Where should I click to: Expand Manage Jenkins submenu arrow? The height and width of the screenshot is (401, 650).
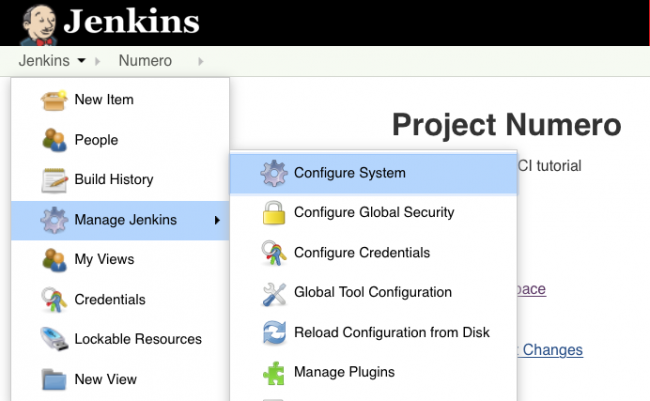point(217,220)
